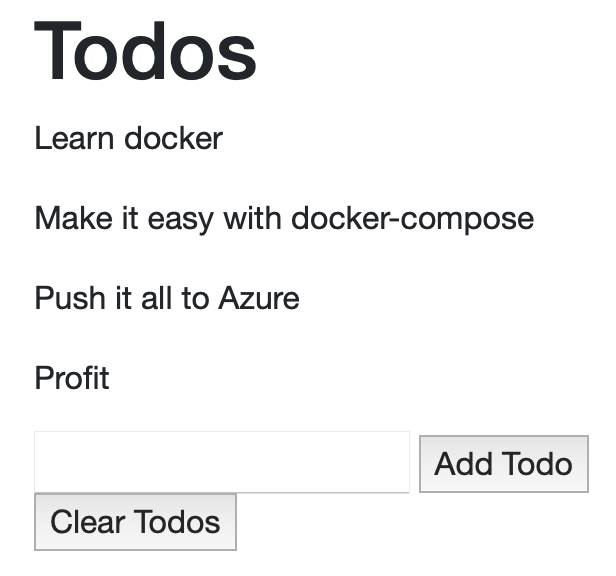Select the "Profit" todo item
The height and width of the screenshot is (576, 616).
click(72, 378)
